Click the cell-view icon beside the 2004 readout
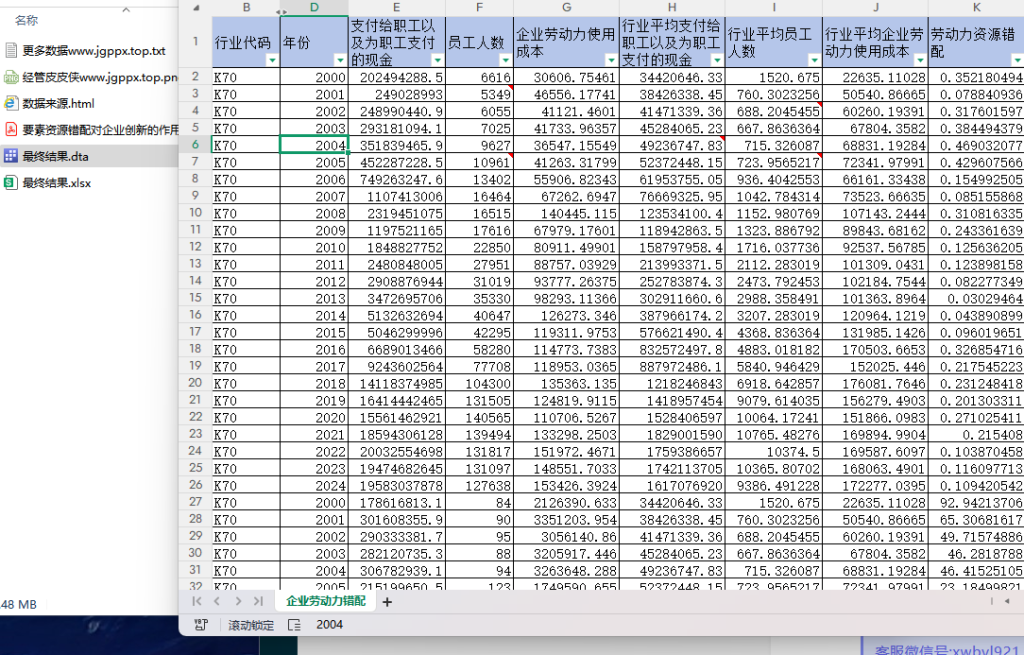Viewport: 1024px width, 655px height. coord(295,625)
